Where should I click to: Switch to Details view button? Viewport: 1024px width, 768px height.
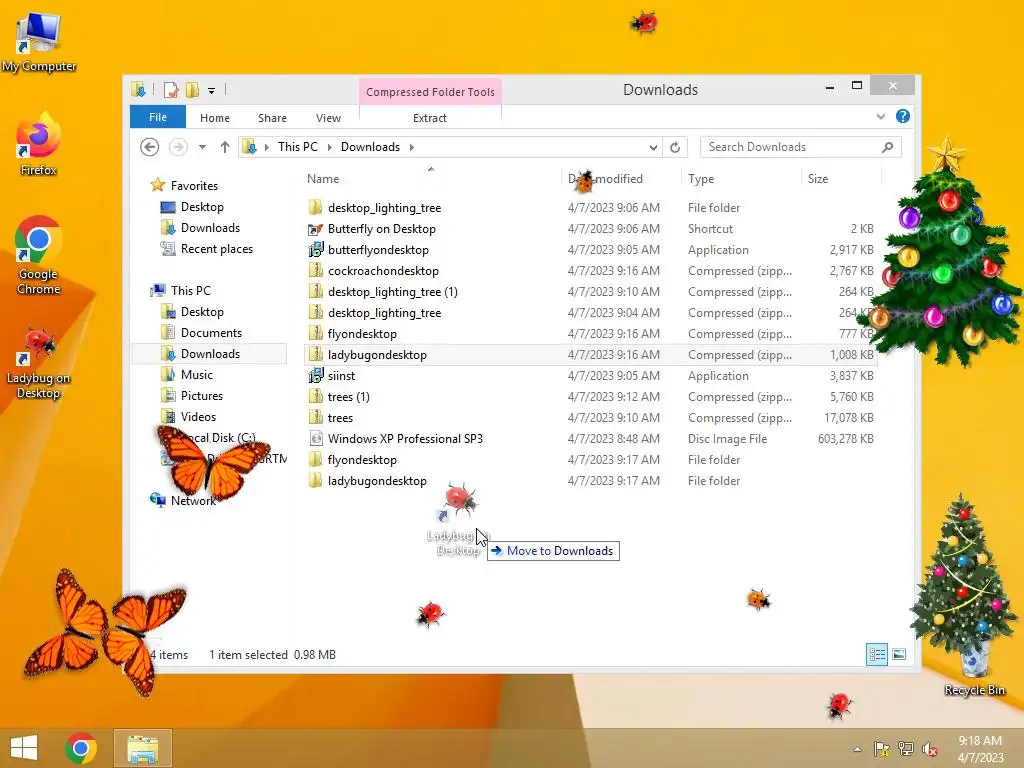click(x=876, y=654)
